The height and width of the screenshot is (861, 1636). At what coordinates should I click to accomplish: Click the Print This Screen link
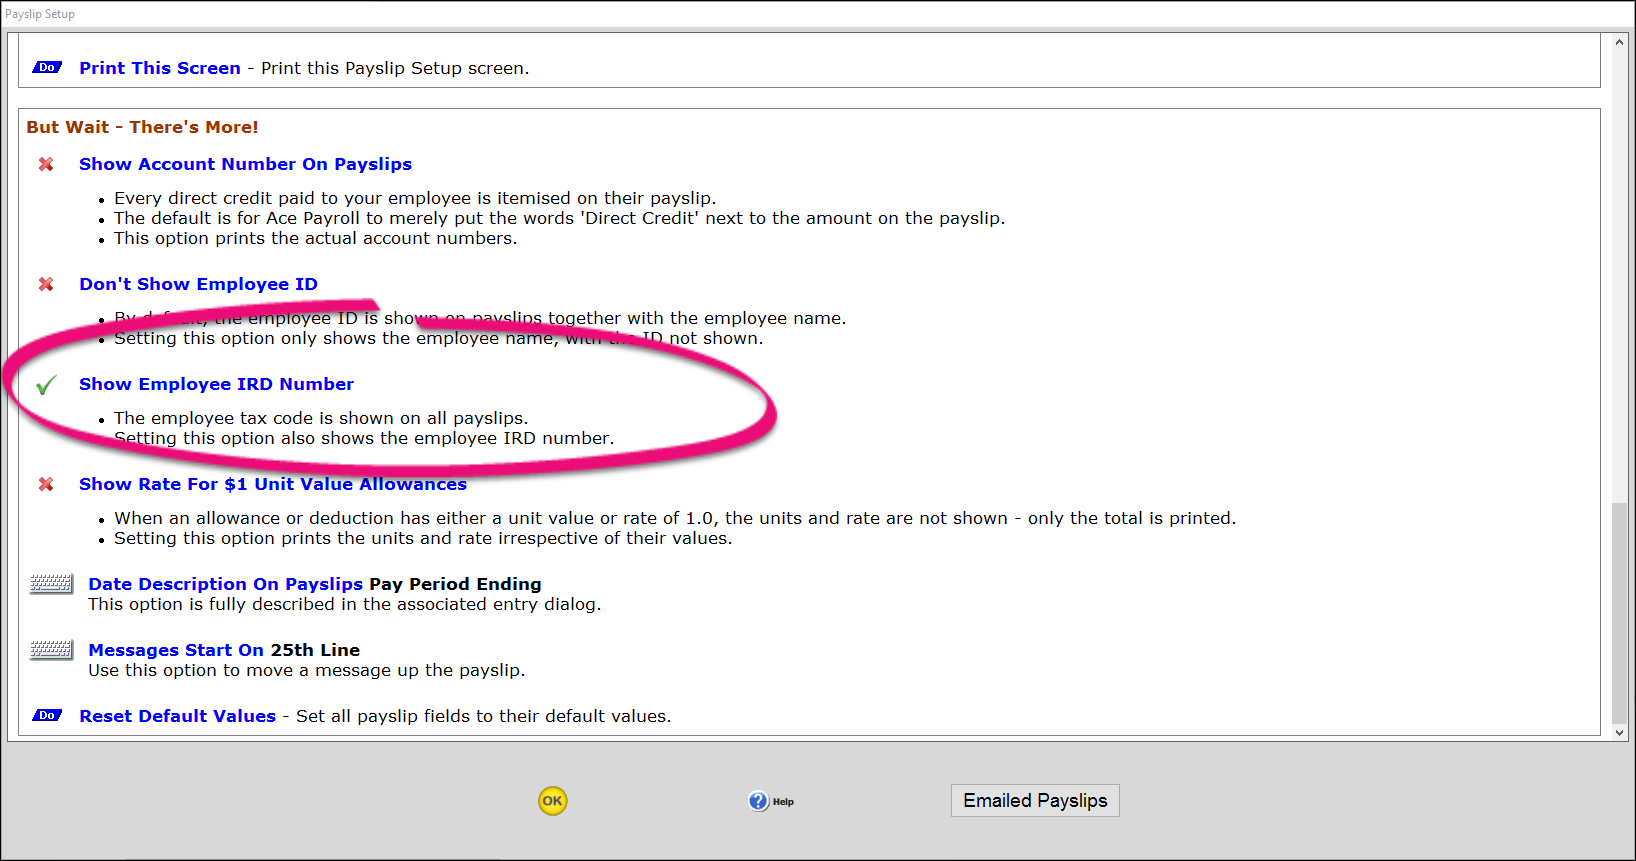pos(160,68)
